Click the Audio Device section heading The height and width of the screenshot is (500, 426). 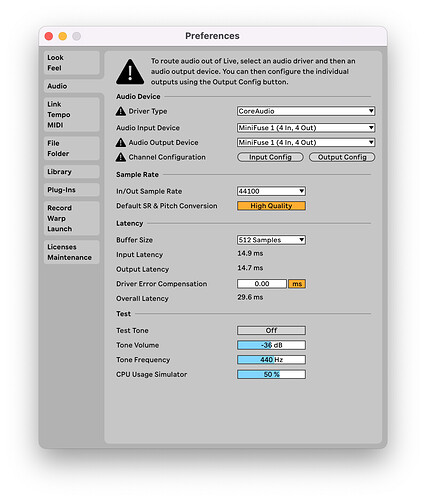coord(138,97)
